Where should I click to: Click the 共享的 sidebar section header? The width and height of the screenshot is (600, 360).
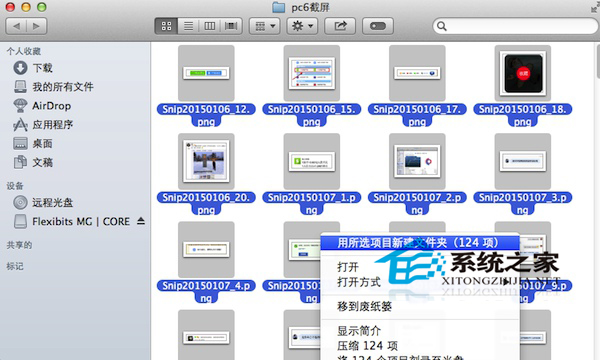19,245
